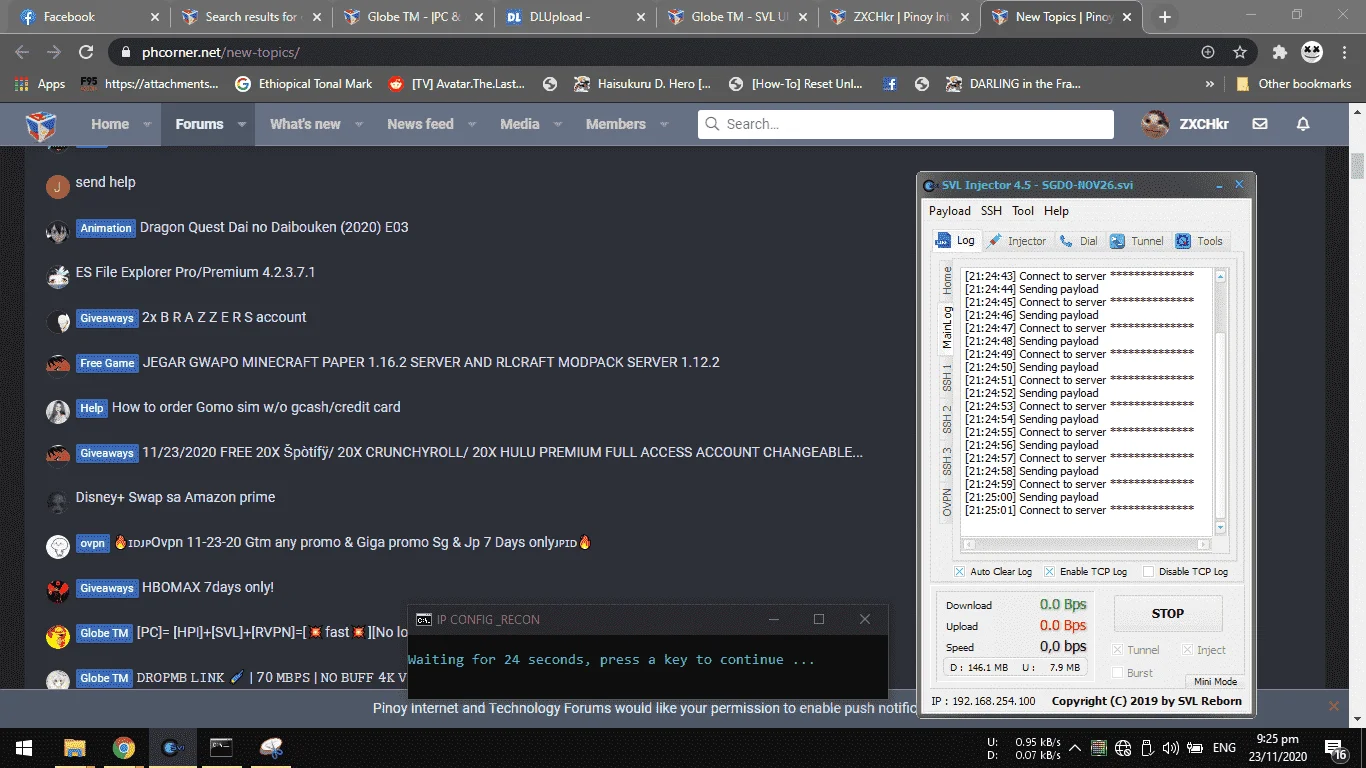1366x768 pixels.
Task: Select the SSH 3 vertical tab
Action: pos(947,461)
